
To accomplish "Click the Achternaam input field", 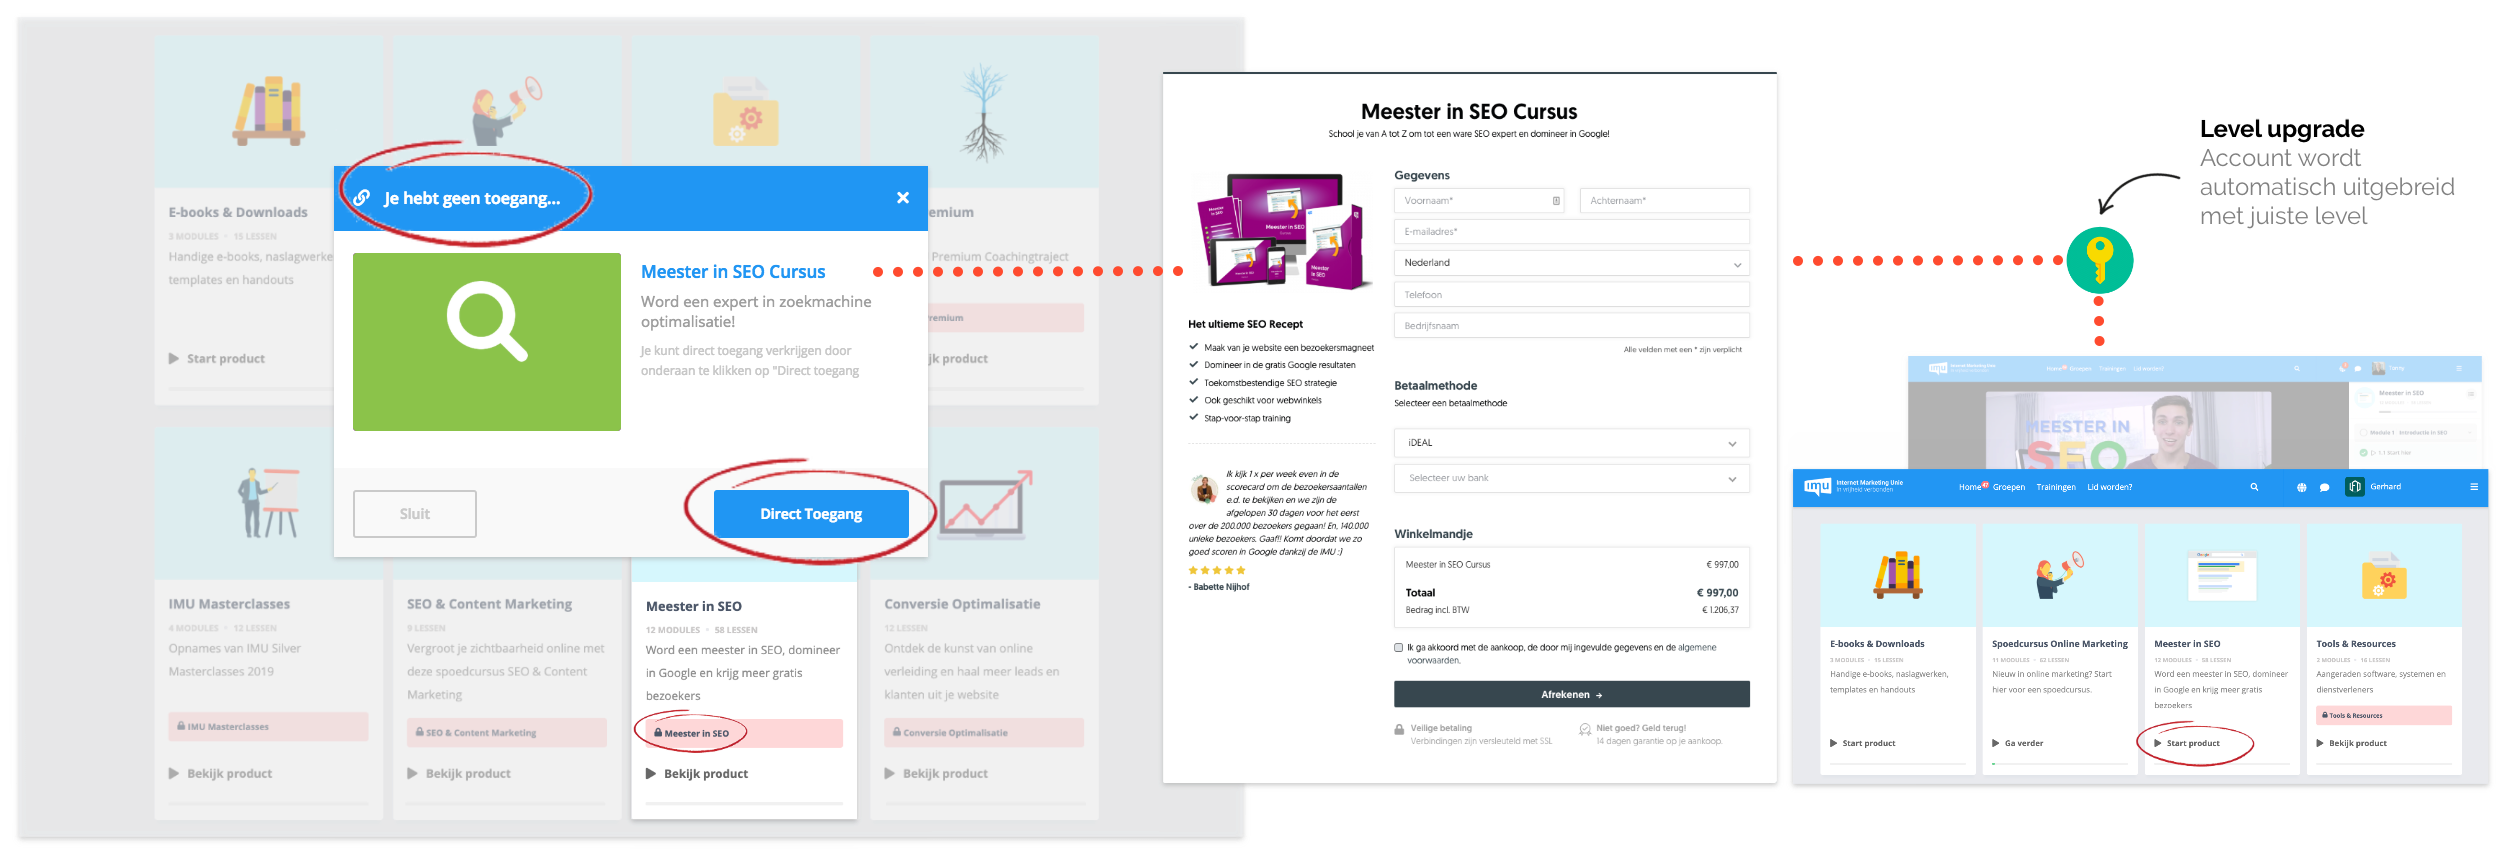I will pos(1665,201).
